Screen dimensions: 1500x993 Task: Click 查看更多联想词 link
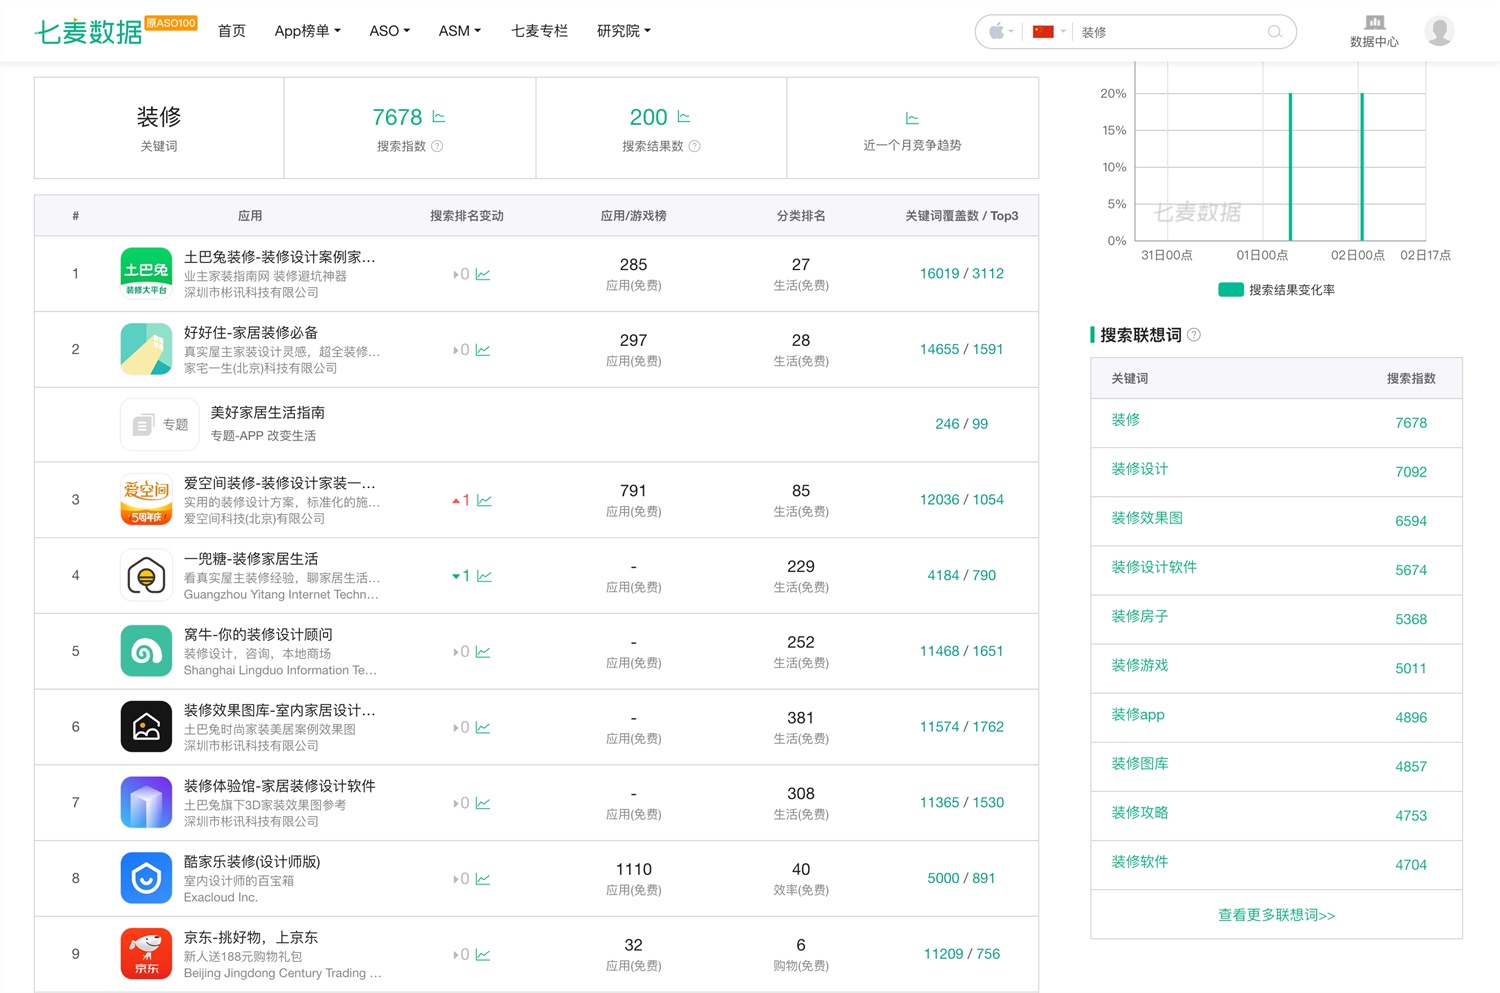point(1276,915)
